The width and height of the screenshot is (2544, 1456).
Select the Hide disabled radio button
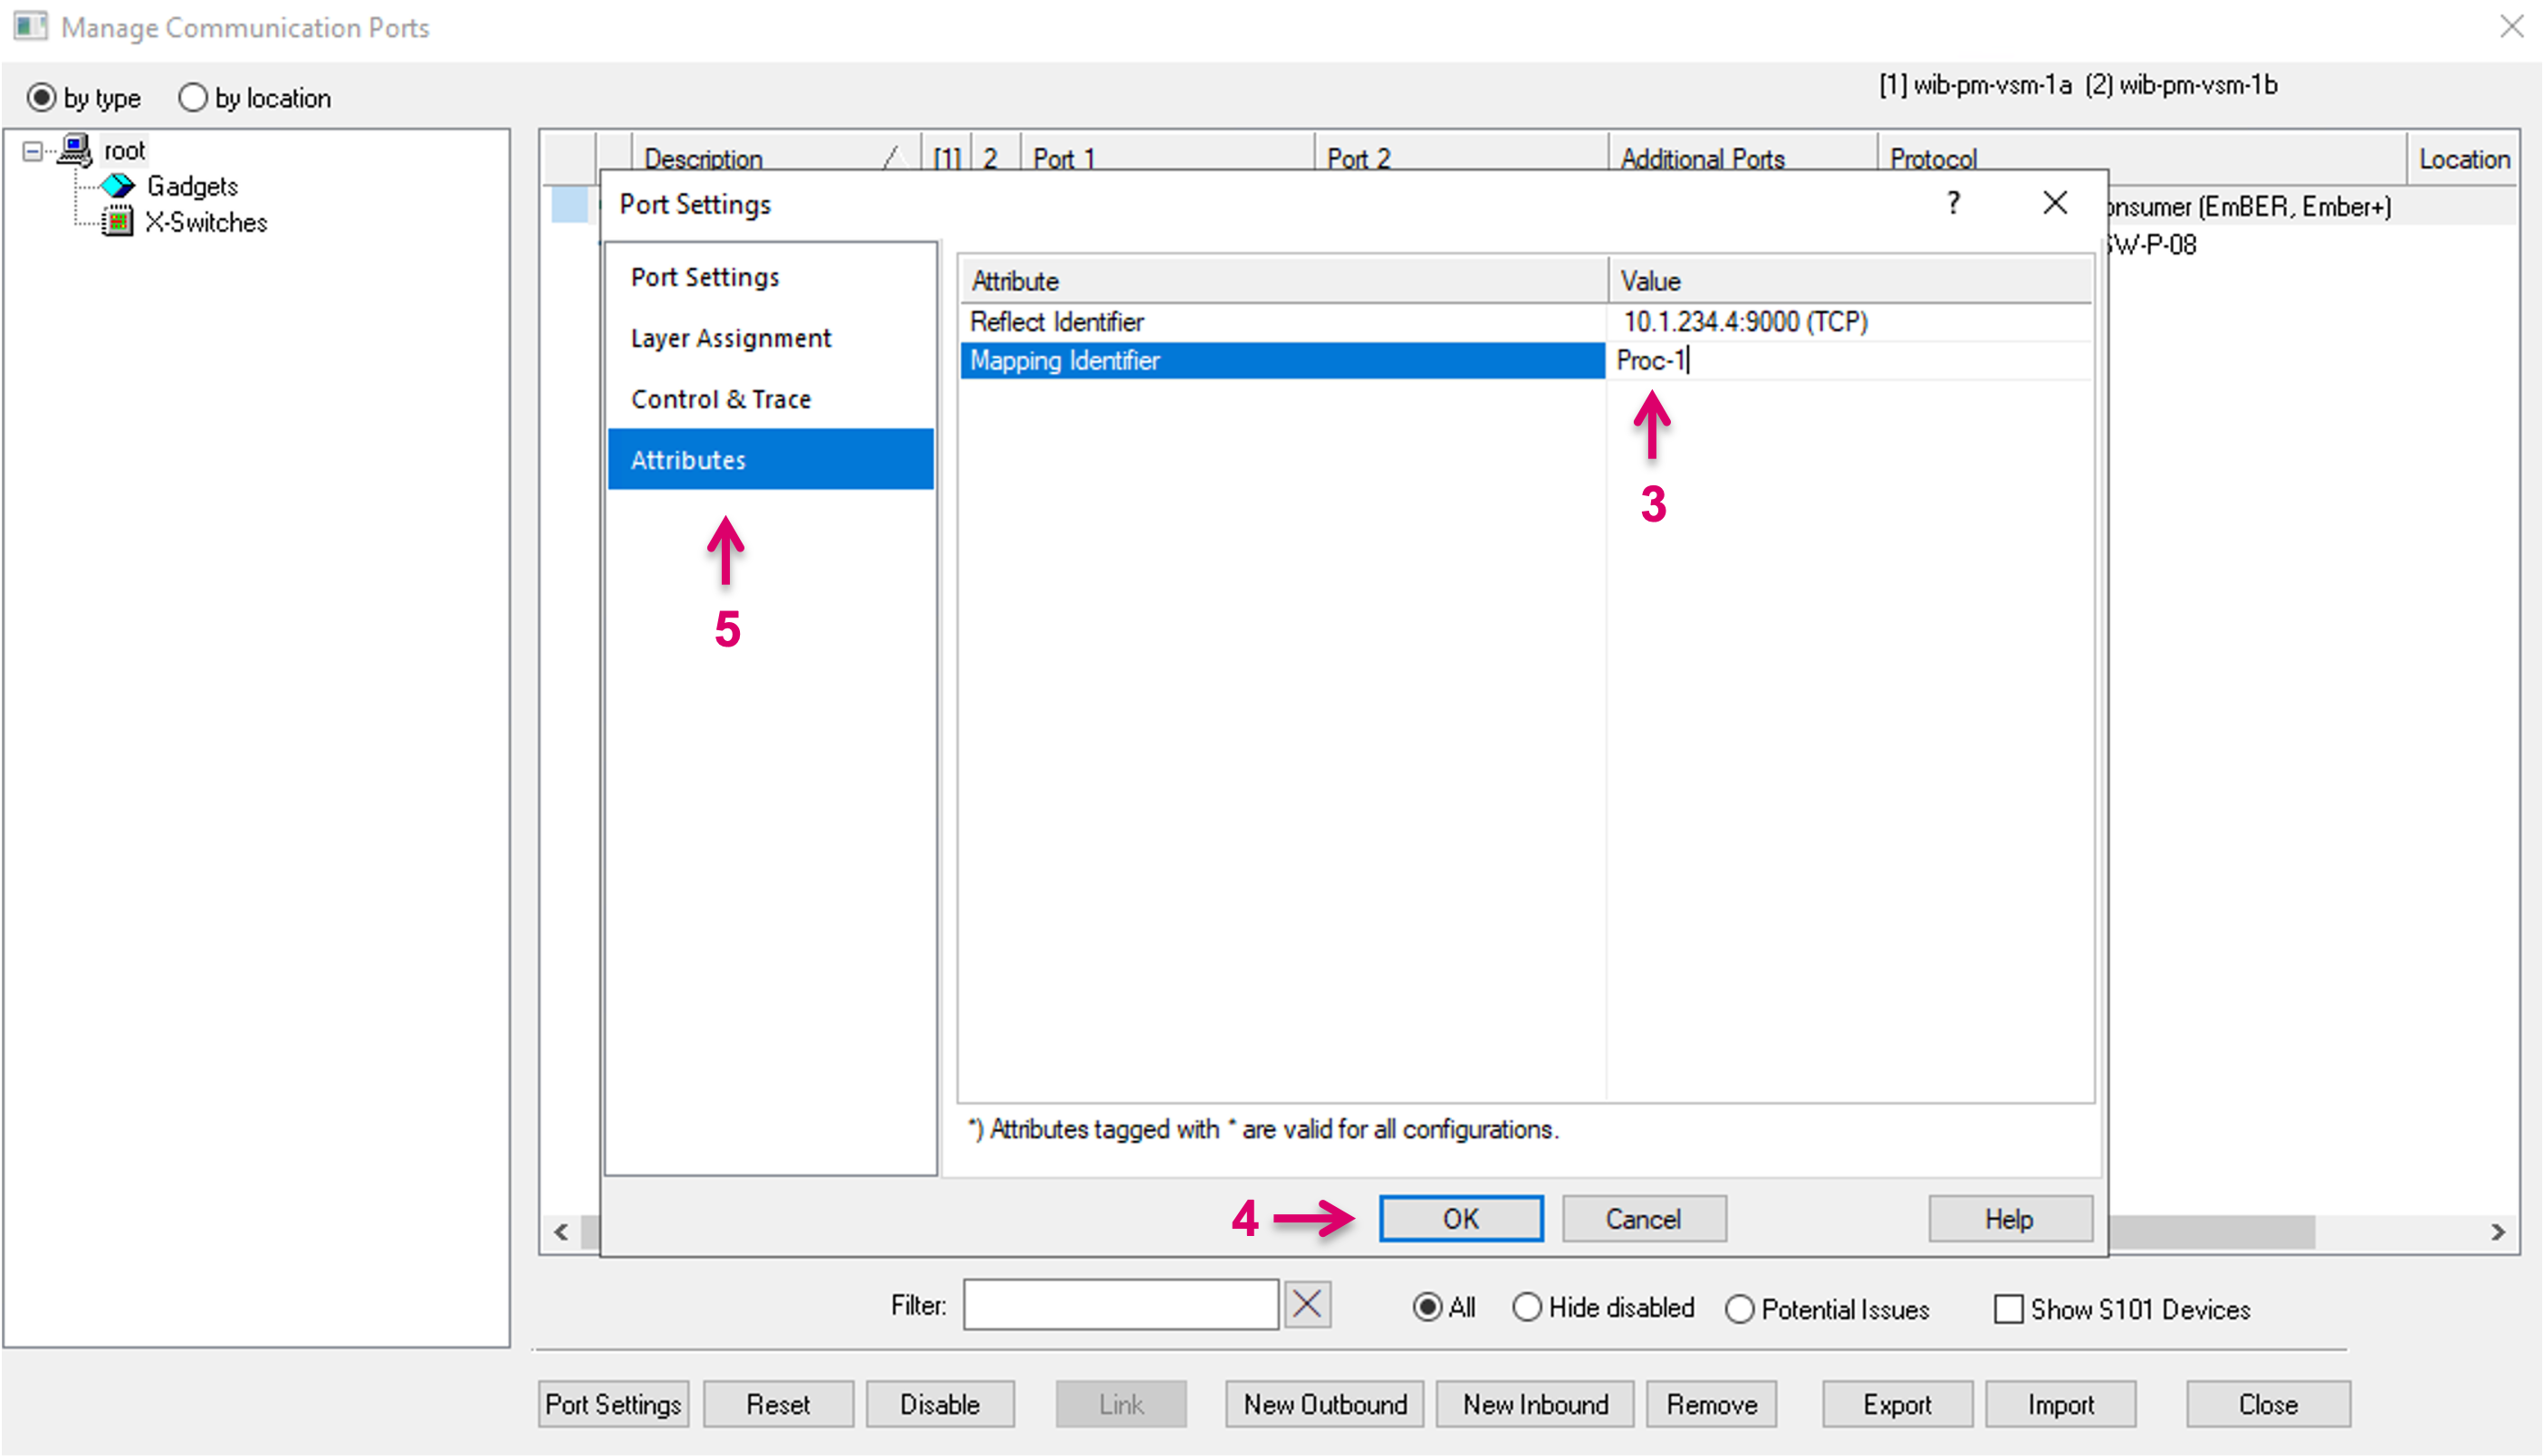pos(1526,1308)
